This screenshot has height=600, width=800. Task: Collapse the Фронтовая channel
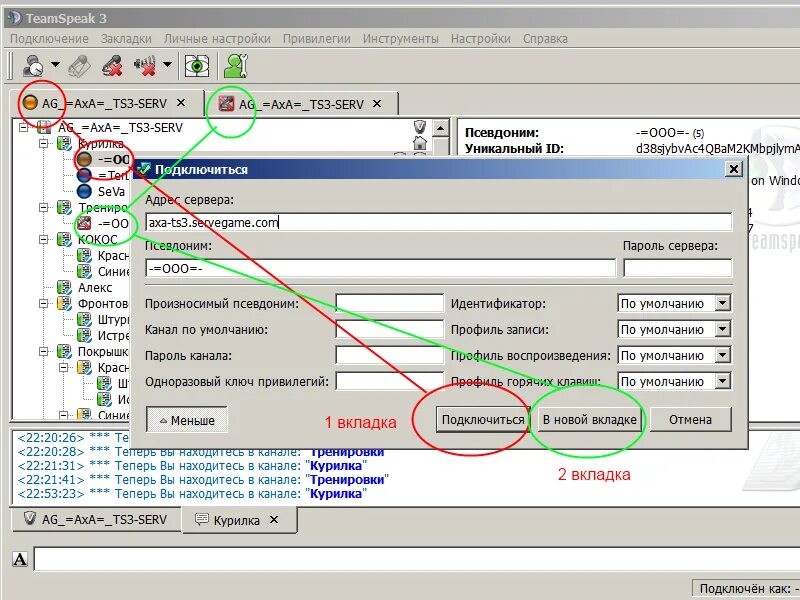click(44, 304)
